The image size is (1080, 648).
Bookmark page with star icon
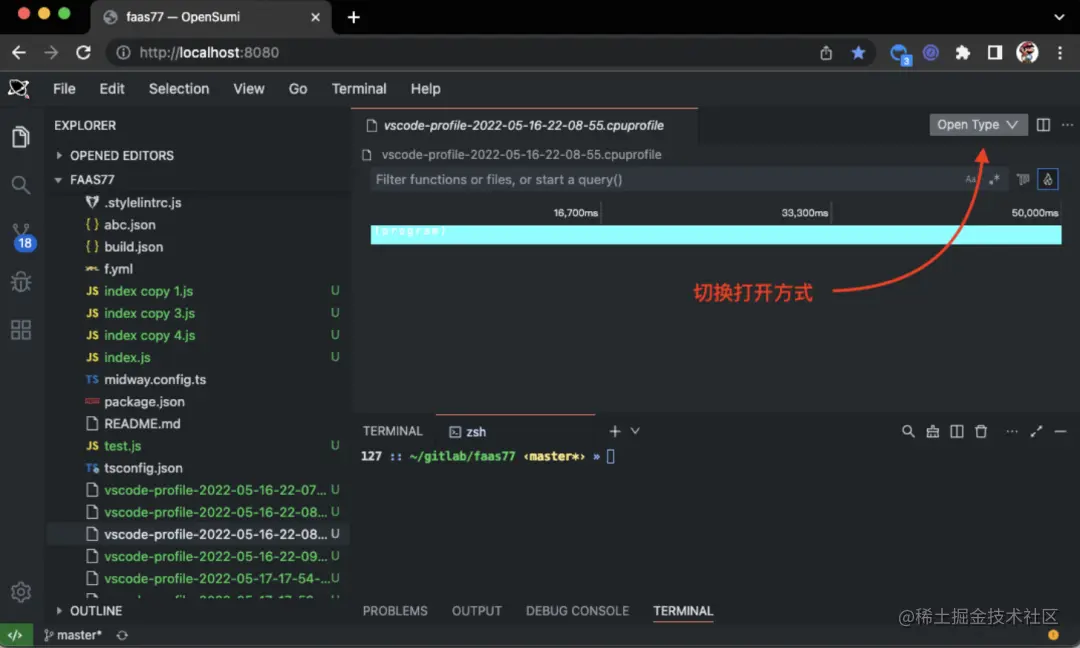coord(858,52)
